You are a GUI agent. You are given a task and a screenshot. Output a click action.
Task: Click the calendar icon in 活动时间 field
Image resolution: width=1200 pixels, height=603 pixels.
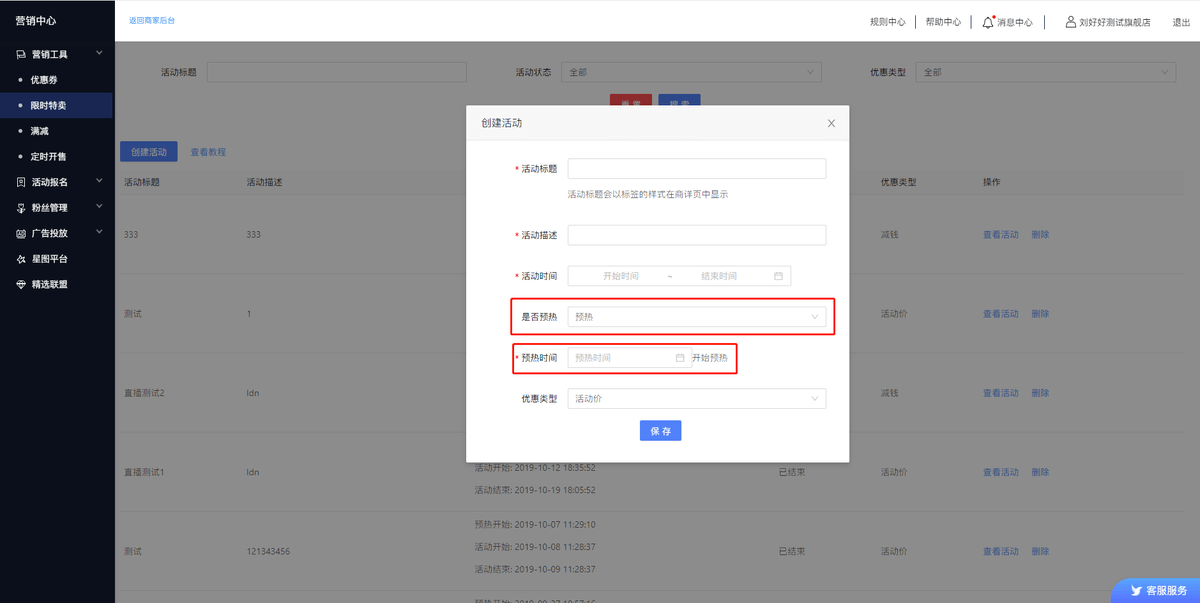click(778, 276)
